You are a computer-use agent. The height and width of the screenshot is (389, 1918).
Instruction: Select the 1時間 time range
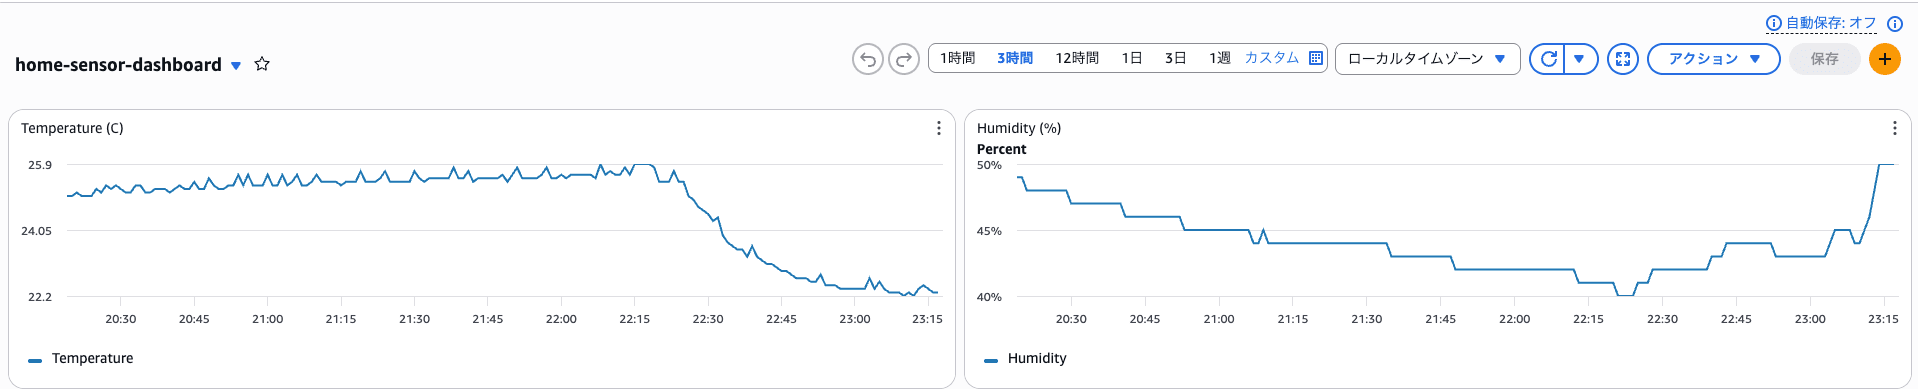957,58
